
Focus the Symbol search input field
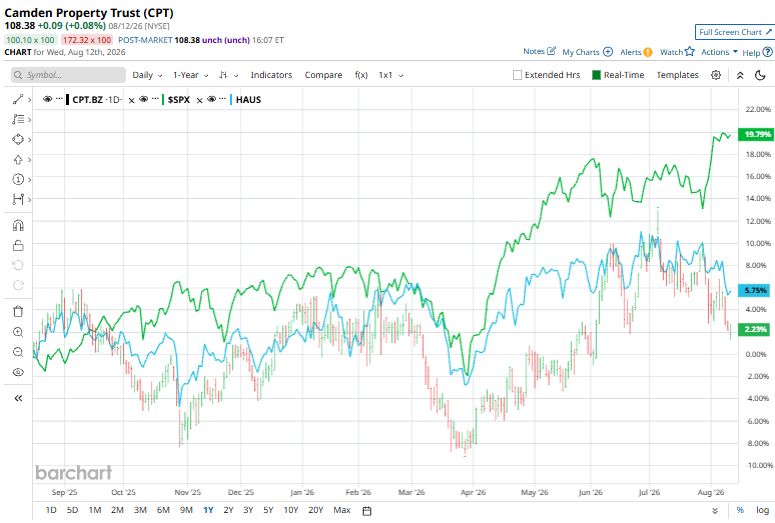coord(68,75)
